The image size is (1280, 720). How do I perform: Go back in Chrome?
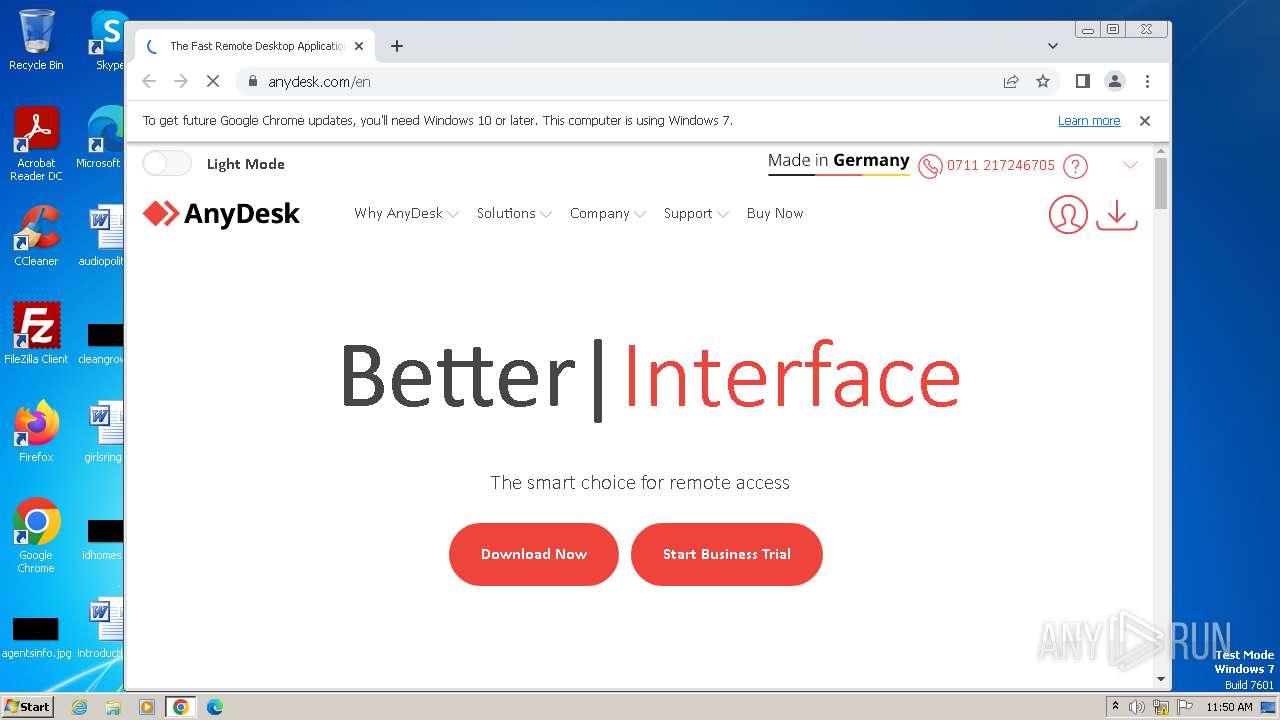pos(149,81)
